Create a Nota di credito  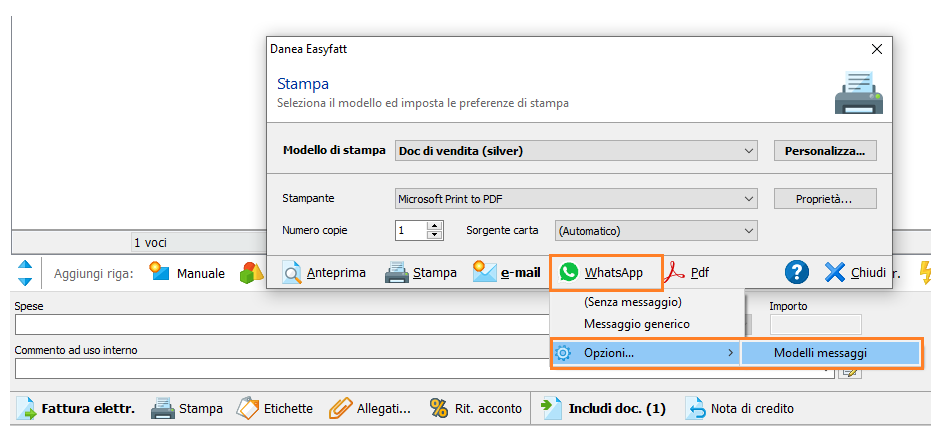point(740,408)
